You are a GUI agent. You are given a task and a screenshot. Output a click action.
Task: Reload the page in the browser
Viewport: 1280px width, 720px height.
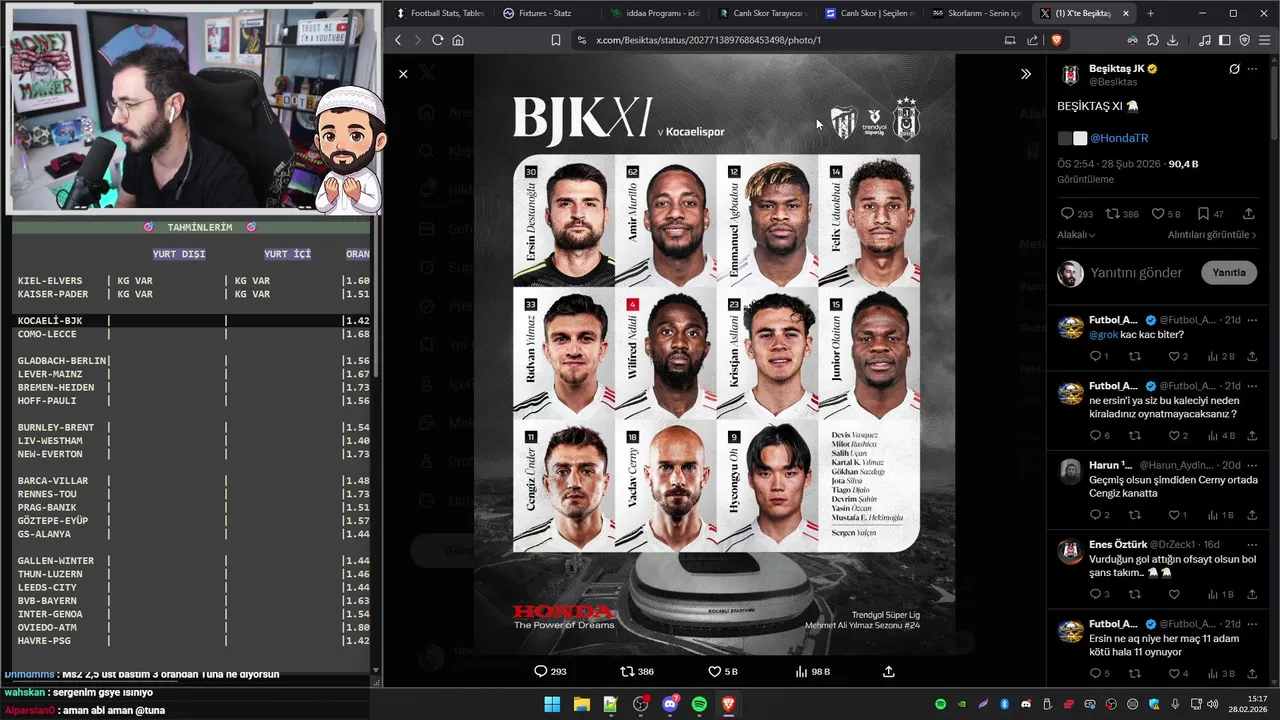(437, 40)
